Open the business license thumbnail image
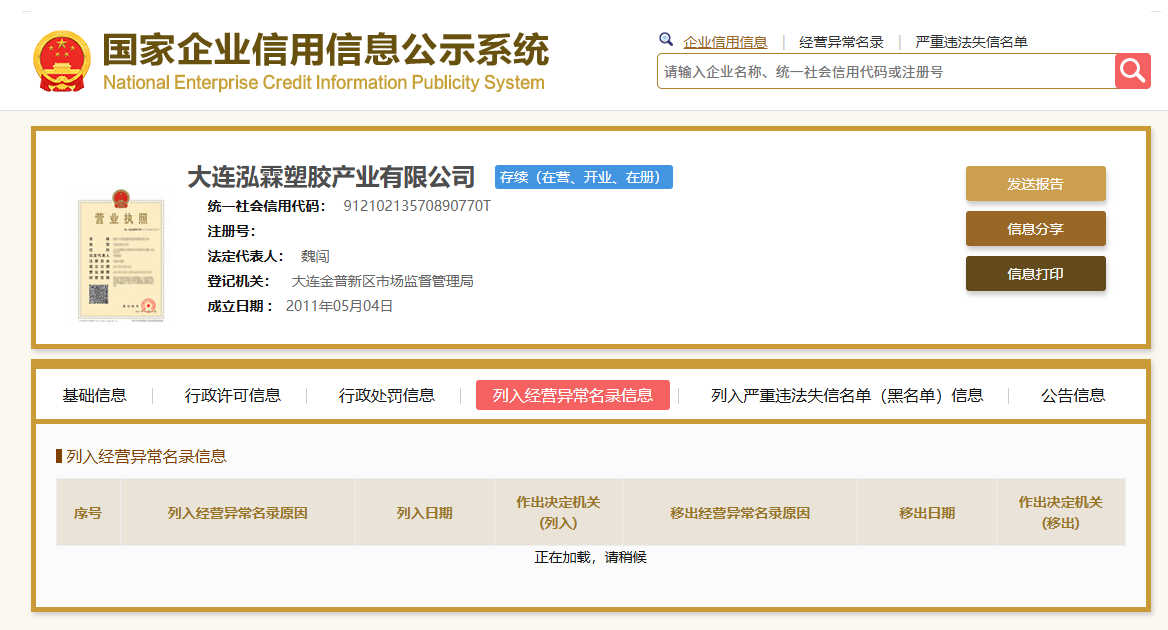 pyautogui.click(x=121, y=255)
